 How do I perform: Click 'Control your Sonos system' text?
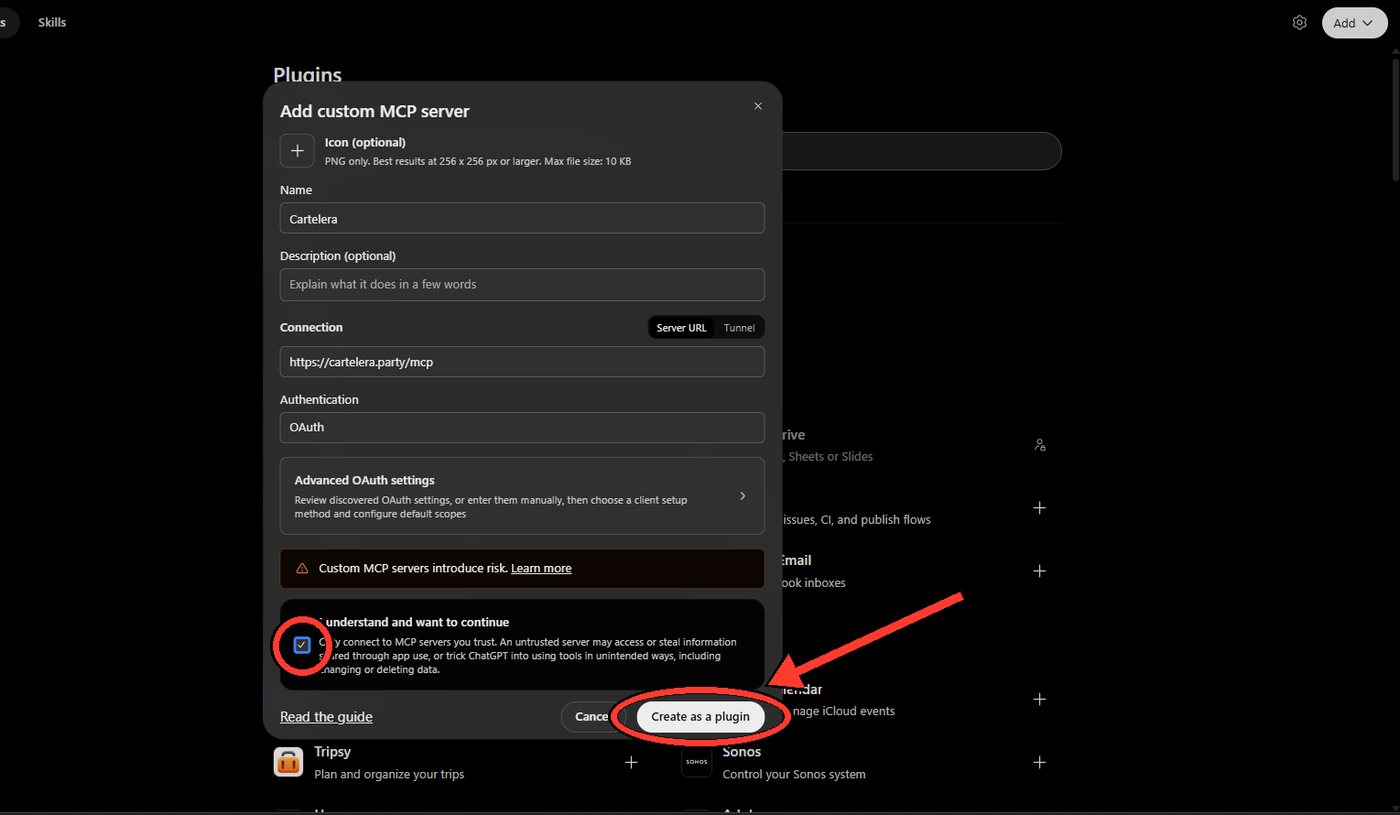794,774
